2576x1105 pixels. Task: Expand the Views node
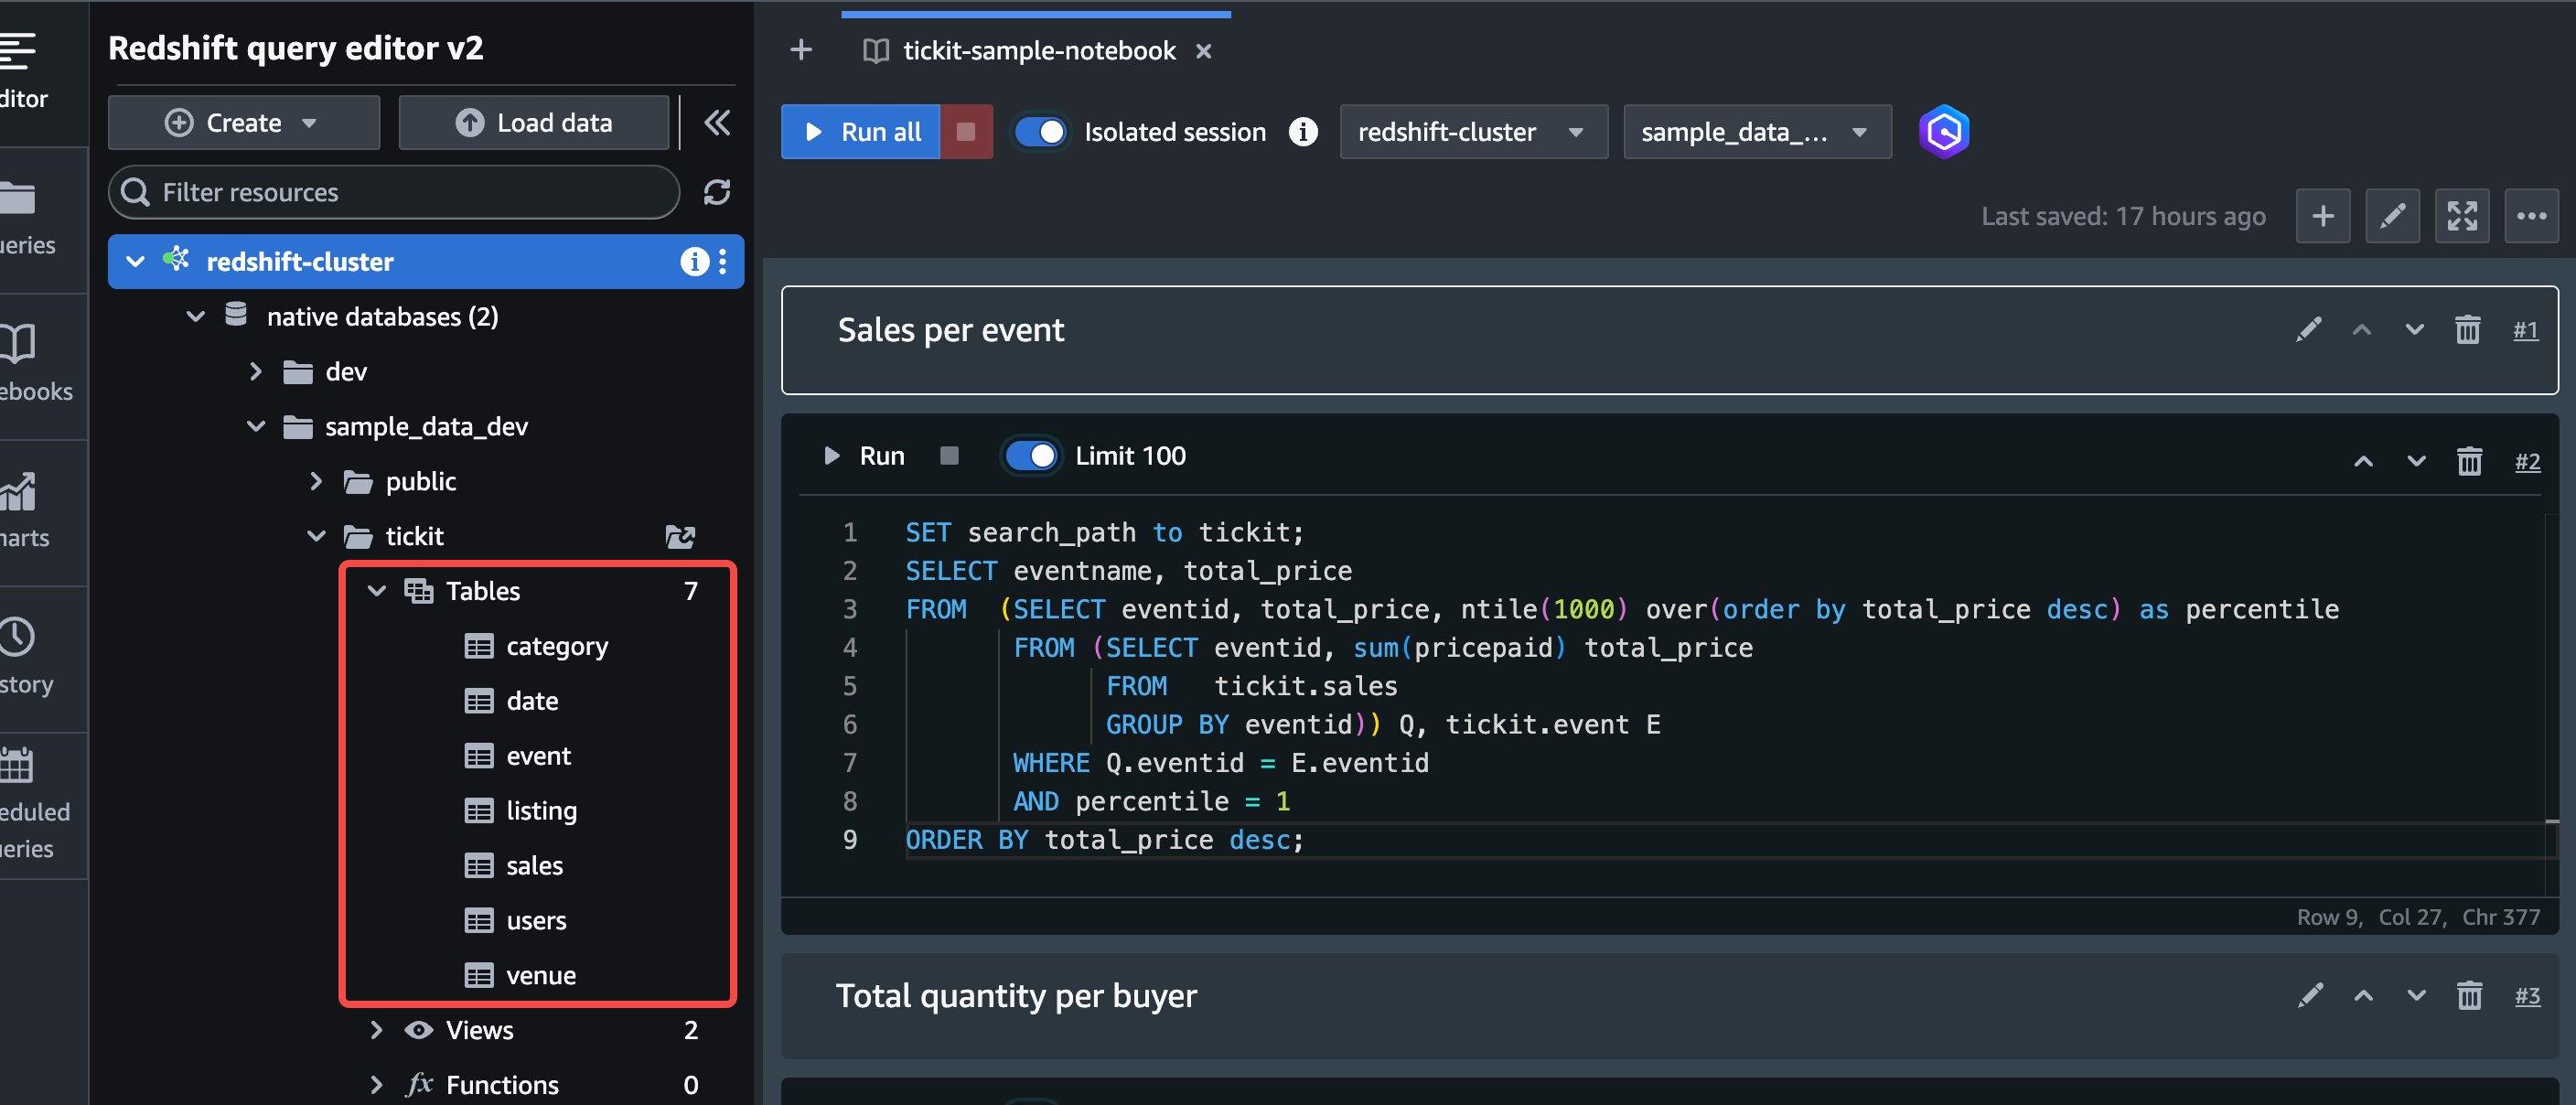point(377,1030)
